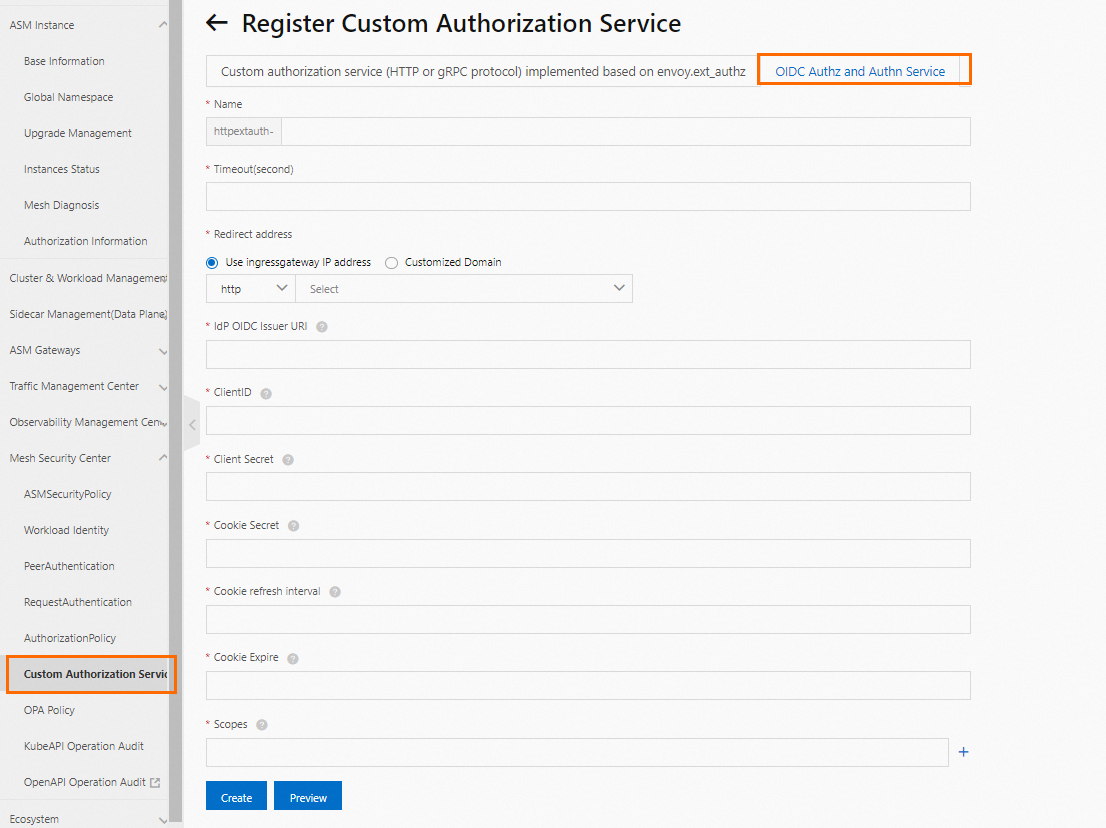Screen dimensions: 1106x828
Task: Focus the Cookie Secret input field
Action: click(588, 553)
